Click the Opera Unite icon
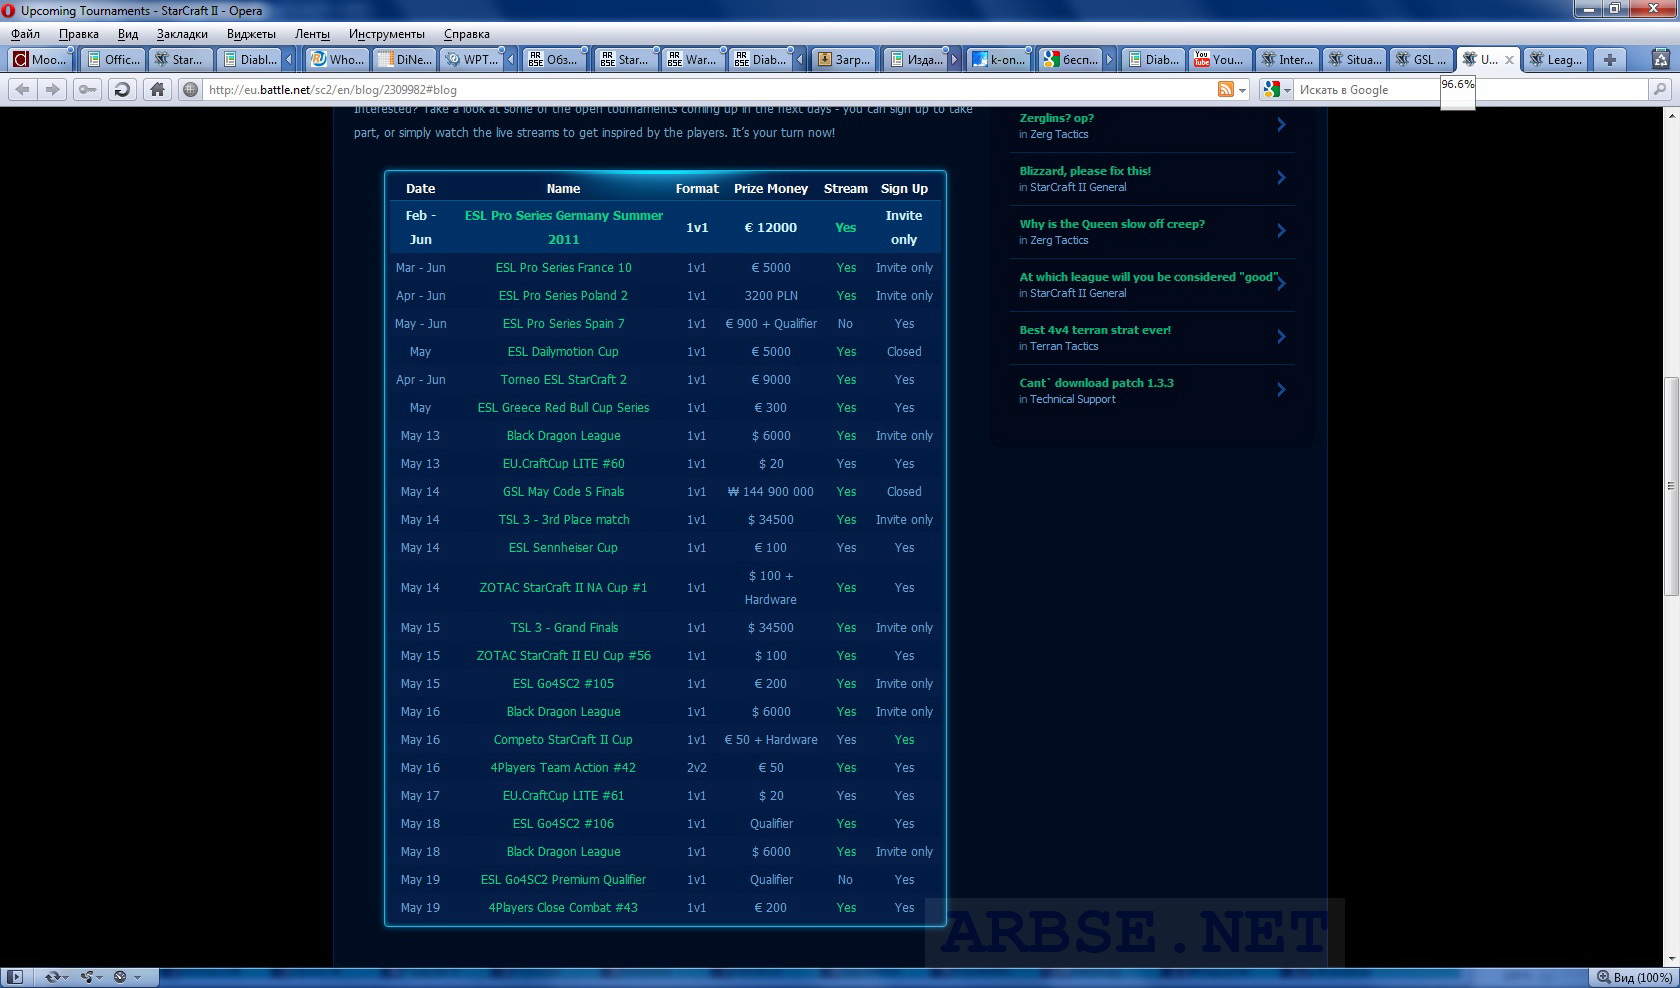Screen dimensions: 1680x988 point(88,977)
